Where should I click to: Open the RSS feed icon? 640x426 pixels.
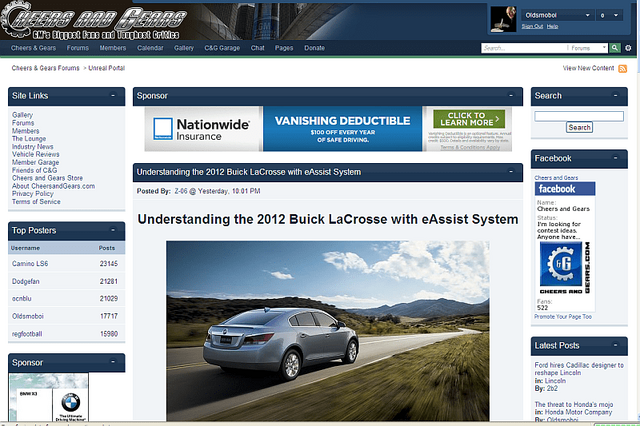[622, 69]
